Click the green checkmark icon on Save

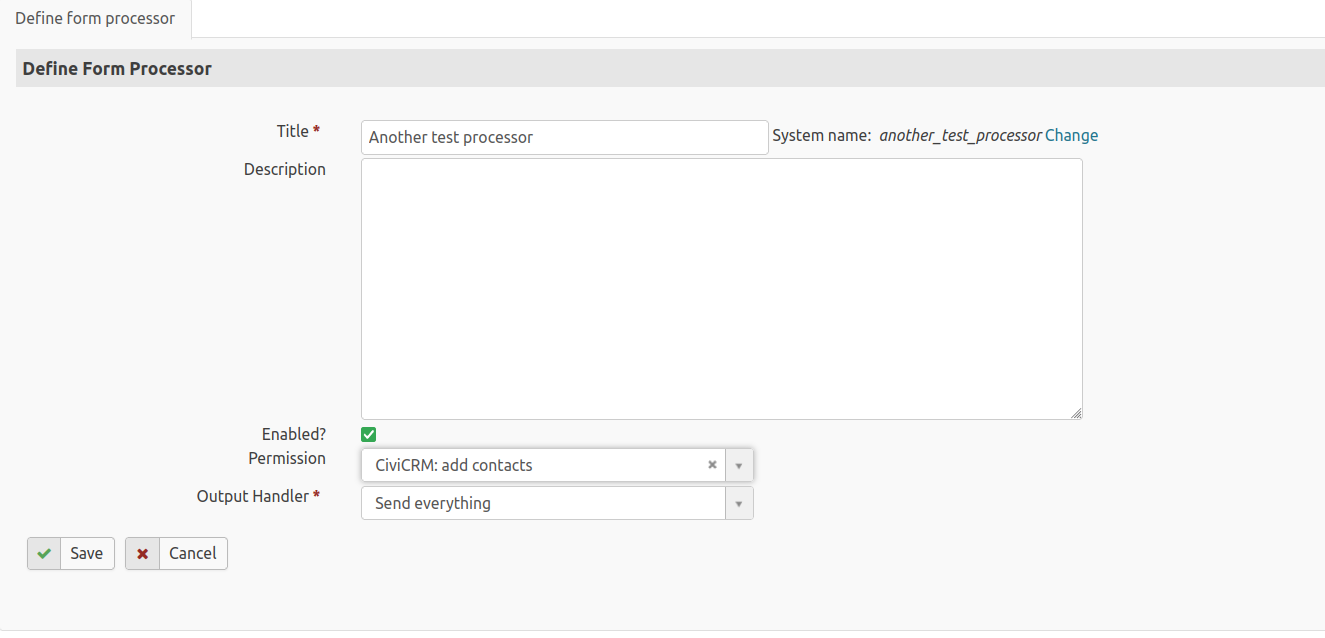44,554
